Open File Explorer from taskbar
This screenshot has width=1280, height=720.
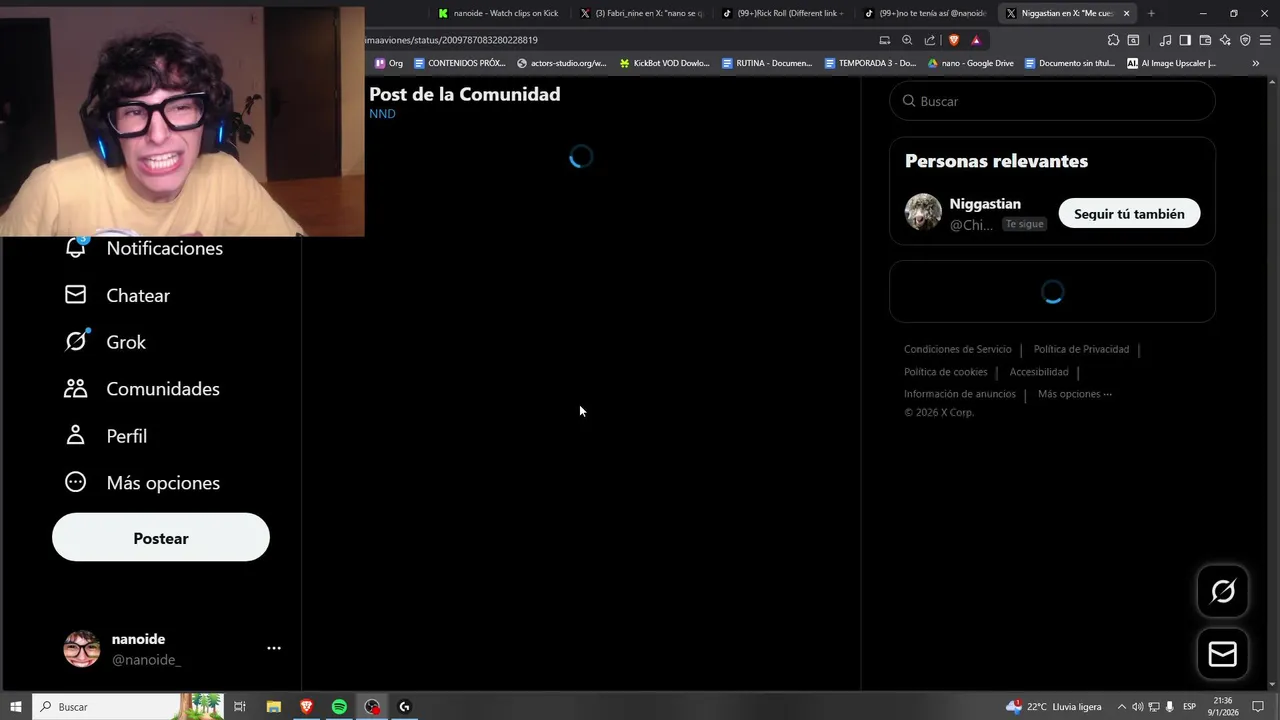(273, 707)
